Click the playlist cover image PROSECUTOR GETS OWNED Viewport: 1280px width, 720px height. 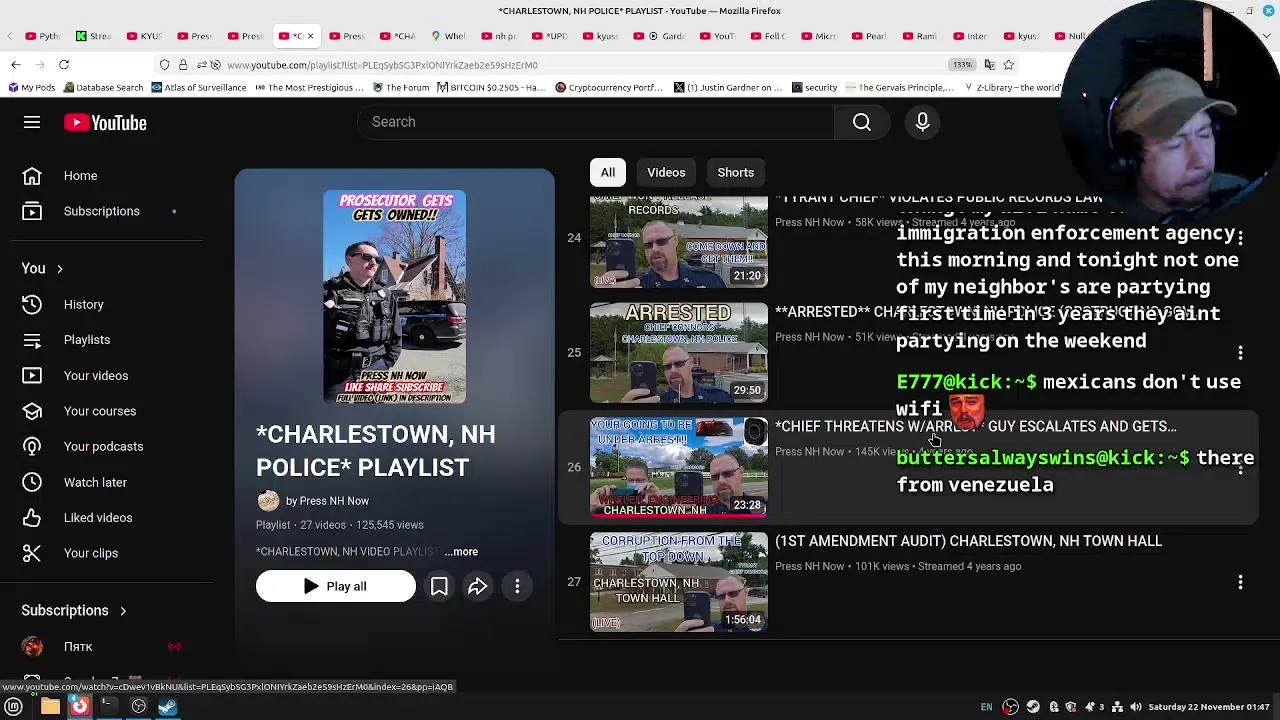click(x=394, y=296)
